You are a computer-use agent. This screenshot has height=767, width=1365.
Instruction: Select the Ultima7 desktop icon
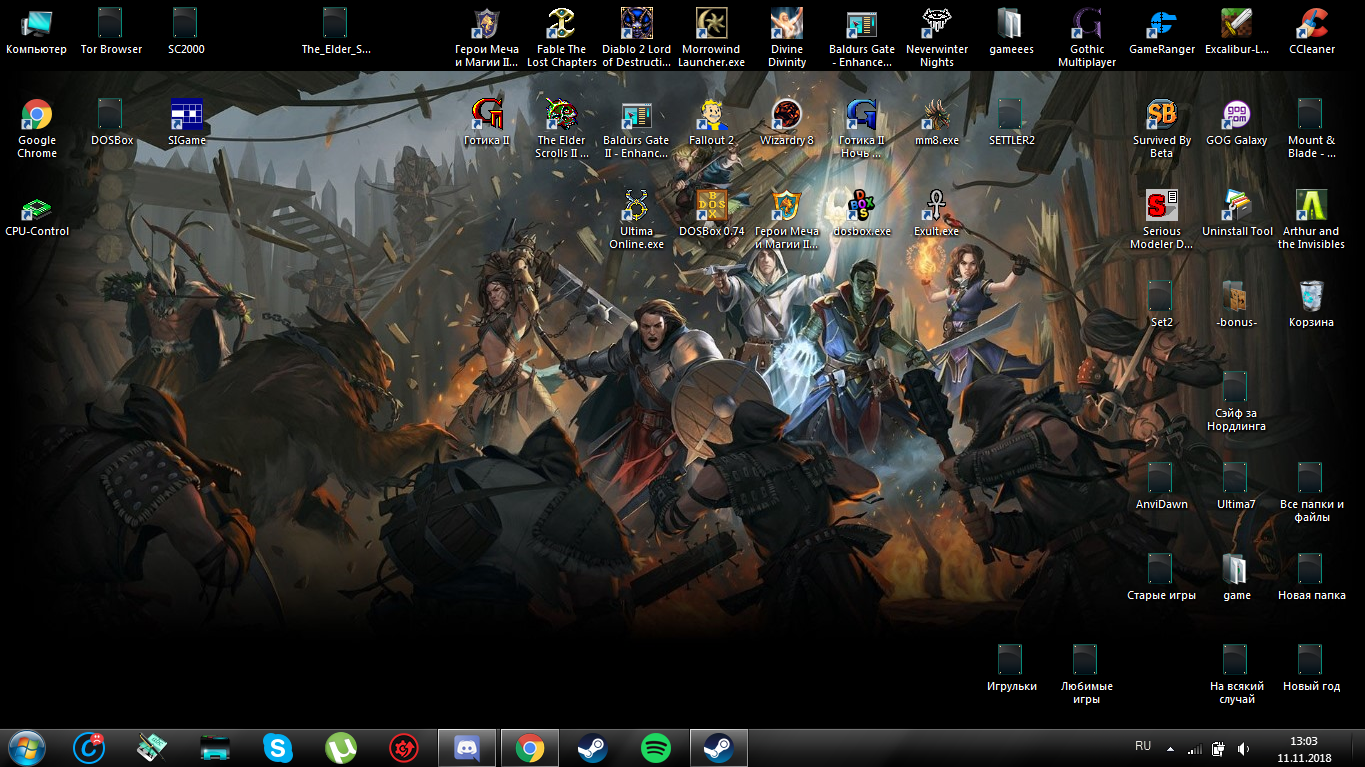click(1237, 486)
